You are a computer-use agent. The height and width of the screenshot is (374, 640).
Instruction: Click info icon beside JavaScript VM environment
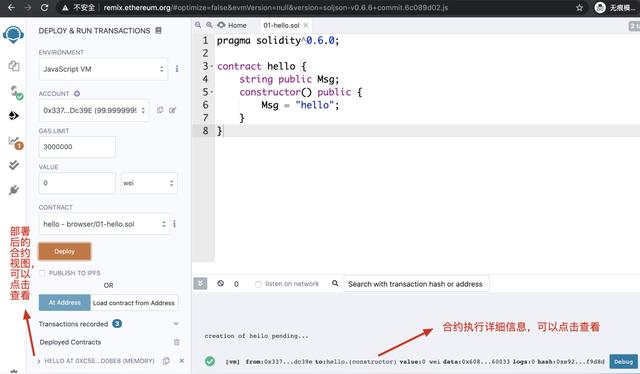click(x=177, y=69)
